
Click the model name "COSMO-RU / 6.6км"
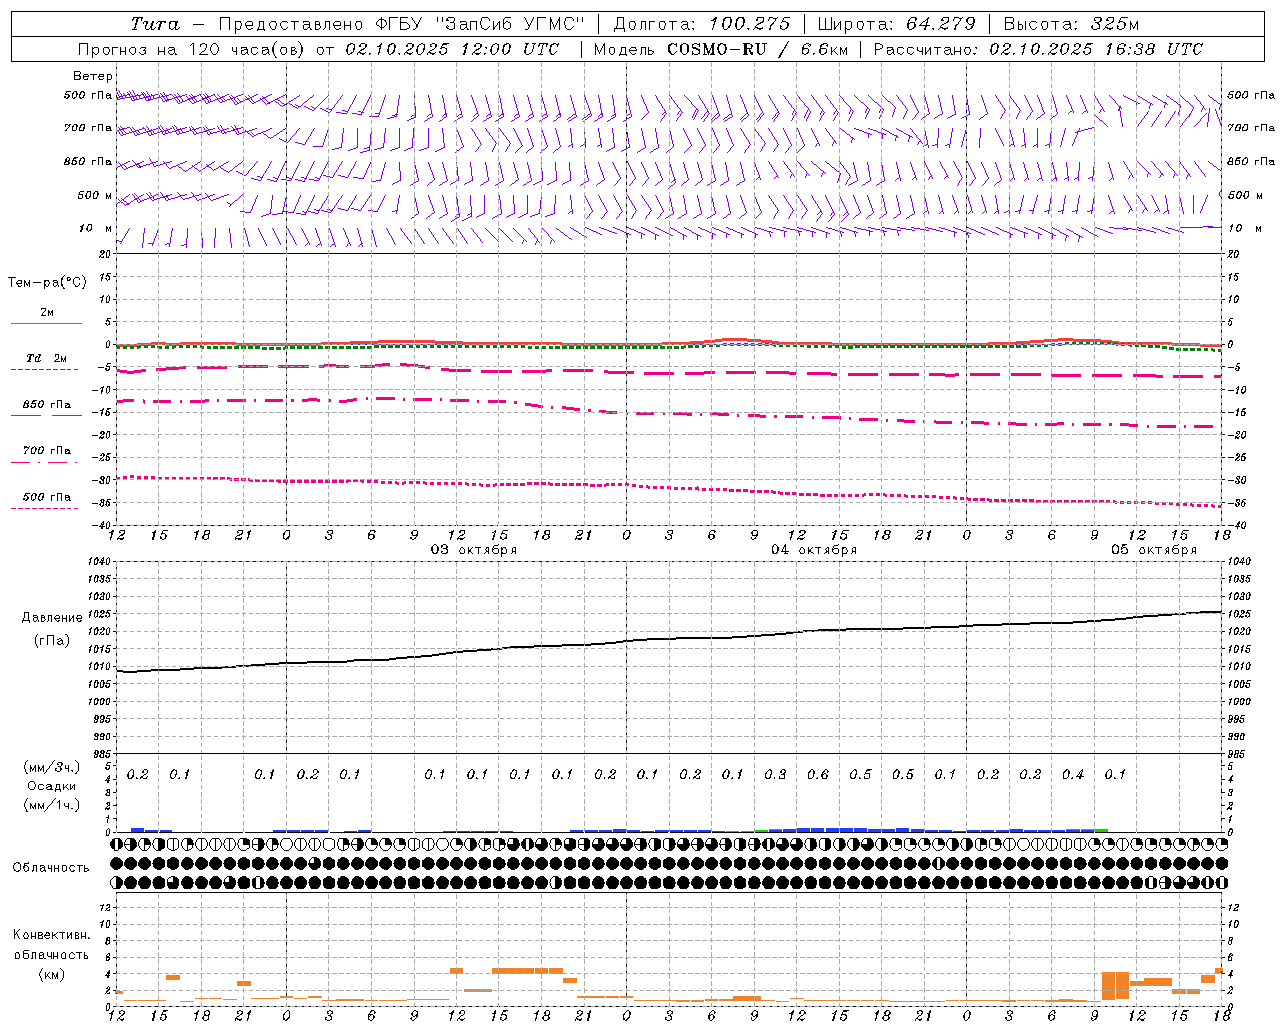[757, 49]
